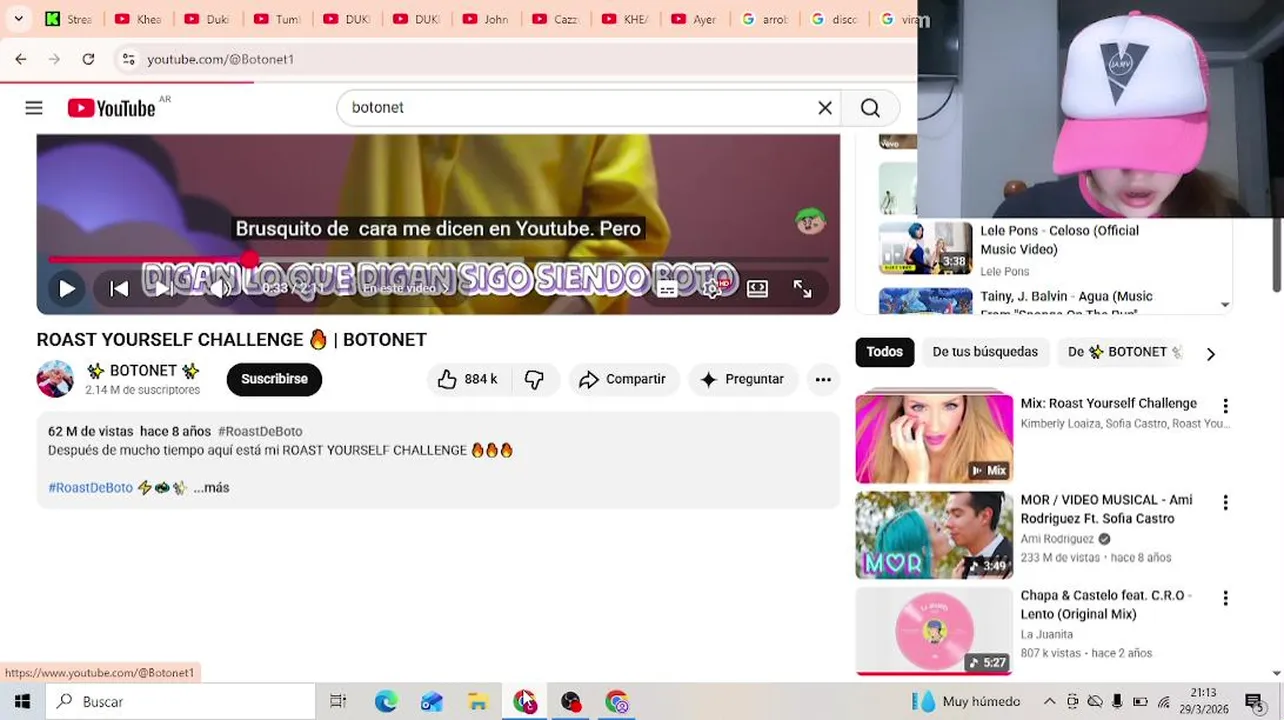The height and width of the screenshot is (720, 1284).
Task: Open the Windows Start menu
Action: click(22, 702)
